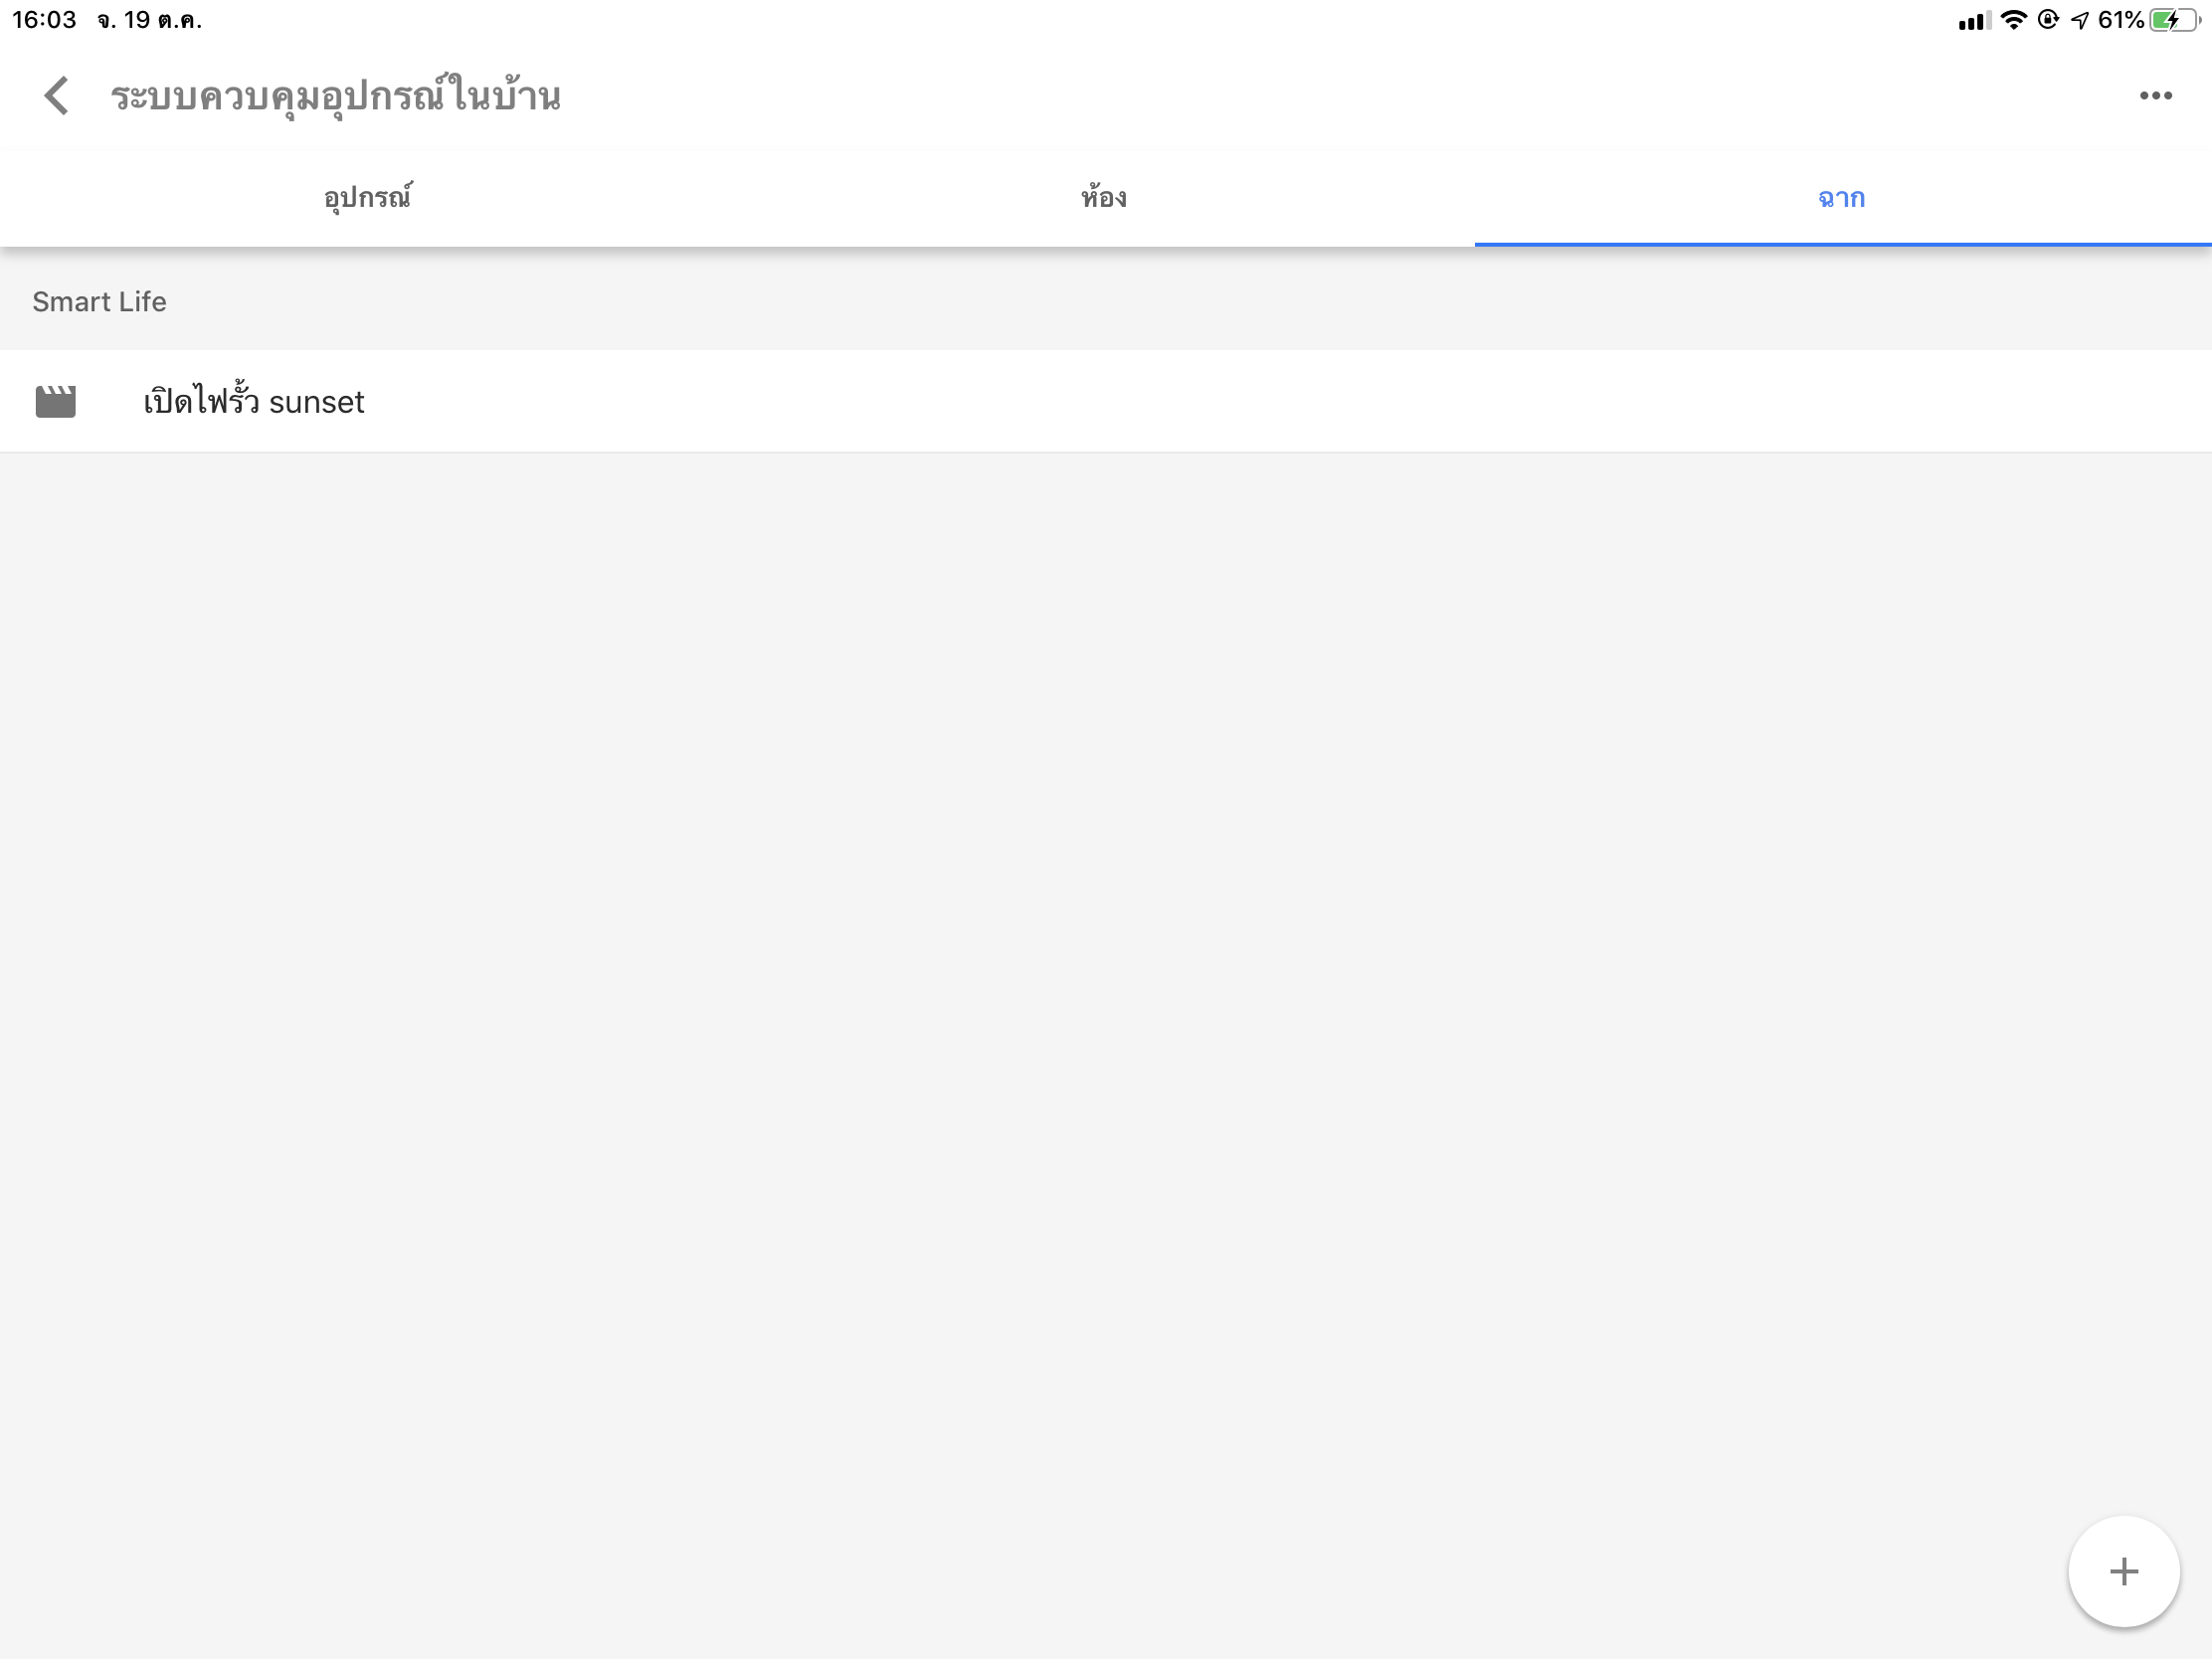
Task: Tap the 16:03 clock in status bar
Action: [44, 20]
